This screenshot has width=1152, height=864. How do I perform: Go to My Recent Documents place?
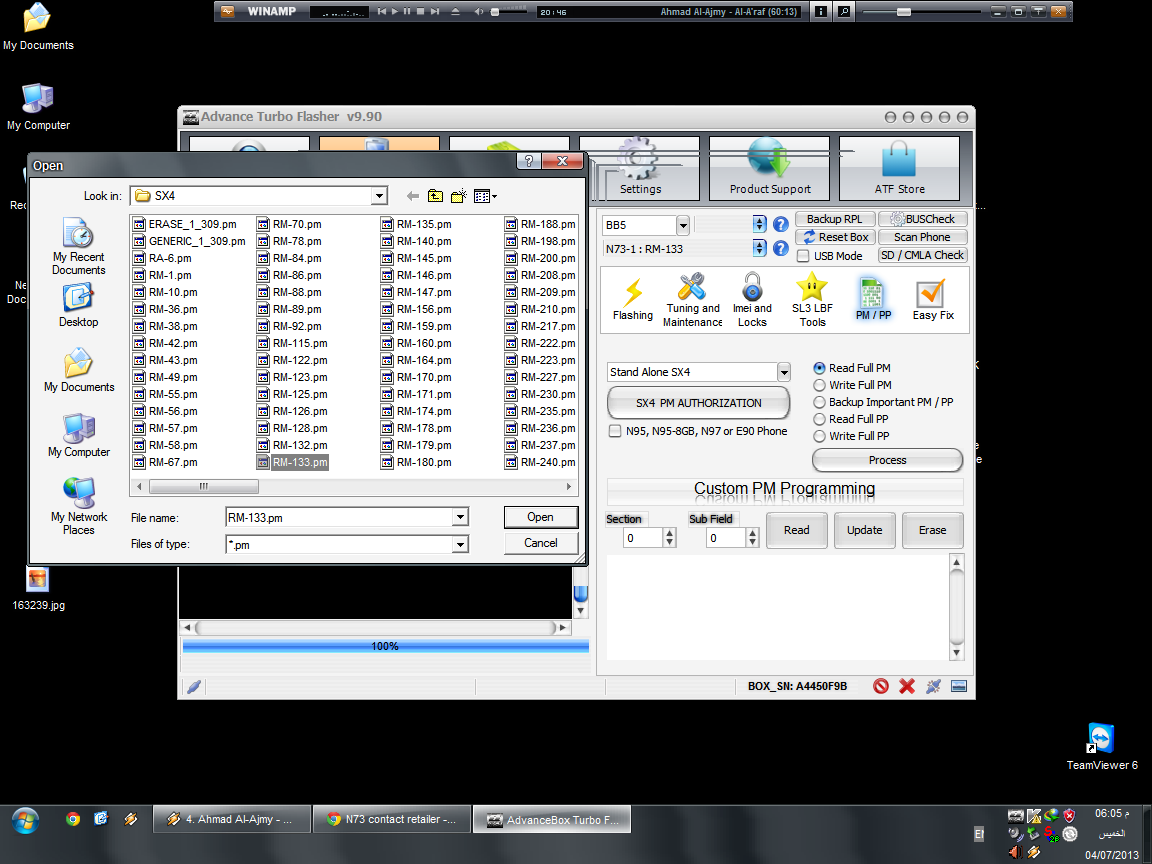click(x=79, y=247)
